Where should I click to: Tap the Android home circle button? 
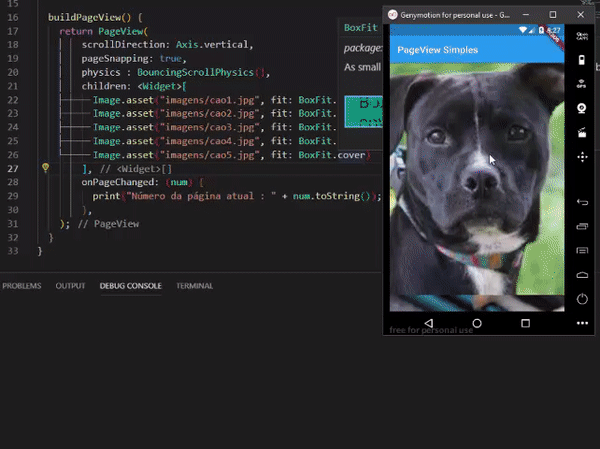477,324
